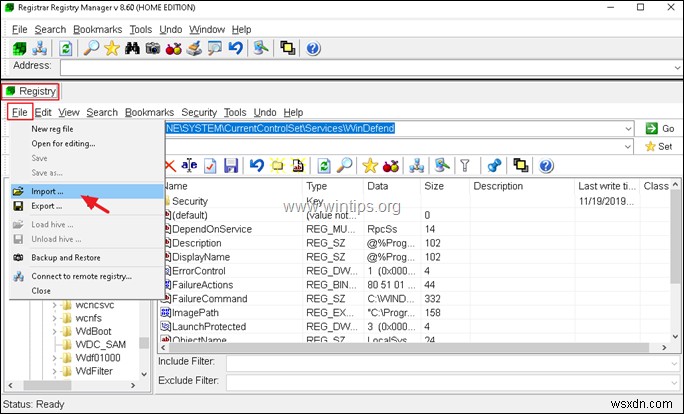Click the apples compare icon in top toolbar
The width and height of the screenshot is (684, 414).
[x=173, y=48]
